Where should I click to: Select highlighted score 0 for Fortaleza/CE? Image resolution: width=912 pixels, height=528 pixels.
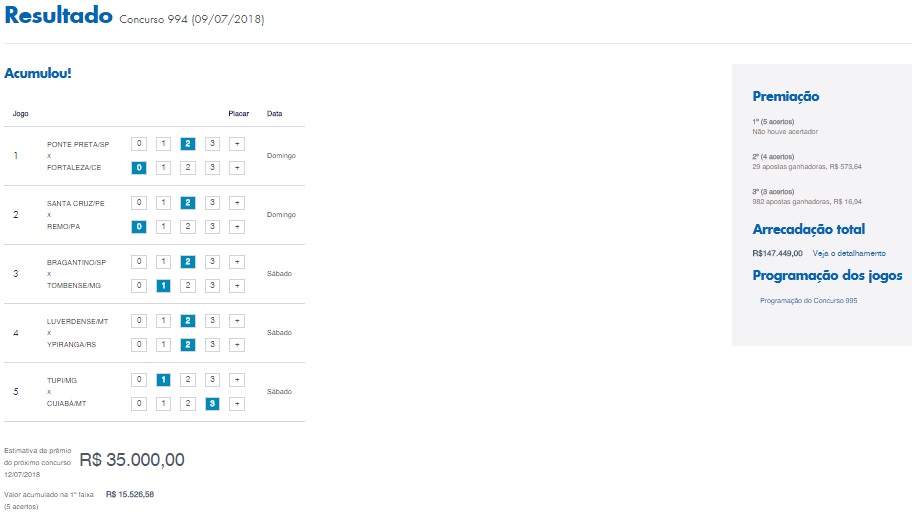(x=139, y=168)
